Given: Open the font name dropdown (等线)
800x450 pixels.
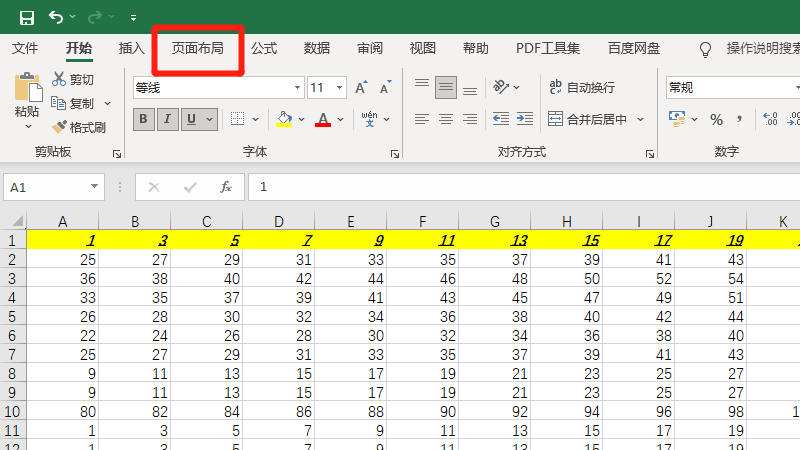Looking at the screenshot, I should click(x=296, y=88).
